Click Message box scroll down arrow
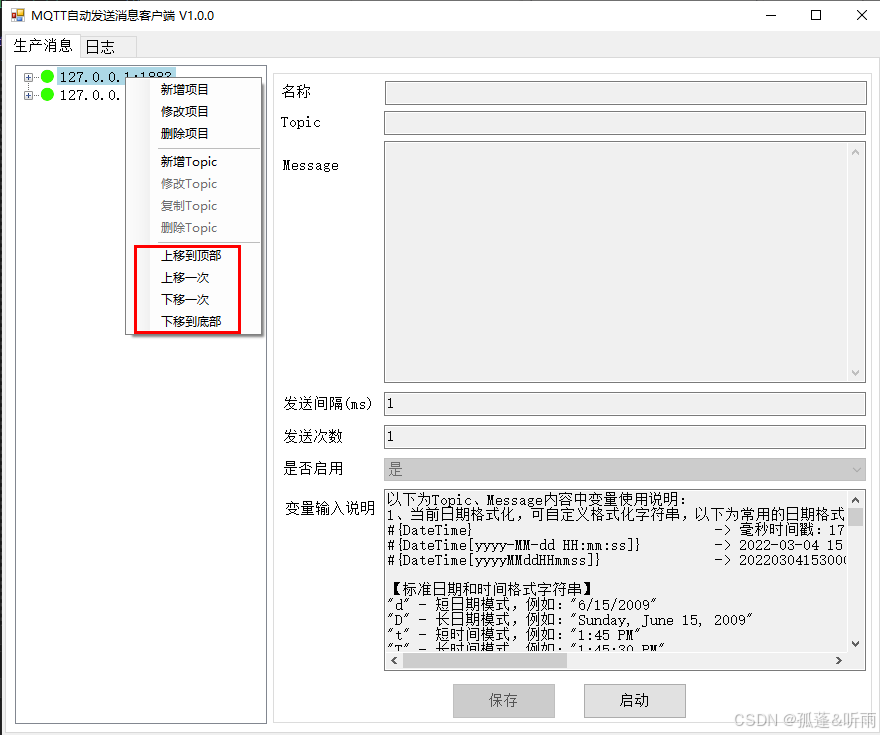 [x=855, y=373]
